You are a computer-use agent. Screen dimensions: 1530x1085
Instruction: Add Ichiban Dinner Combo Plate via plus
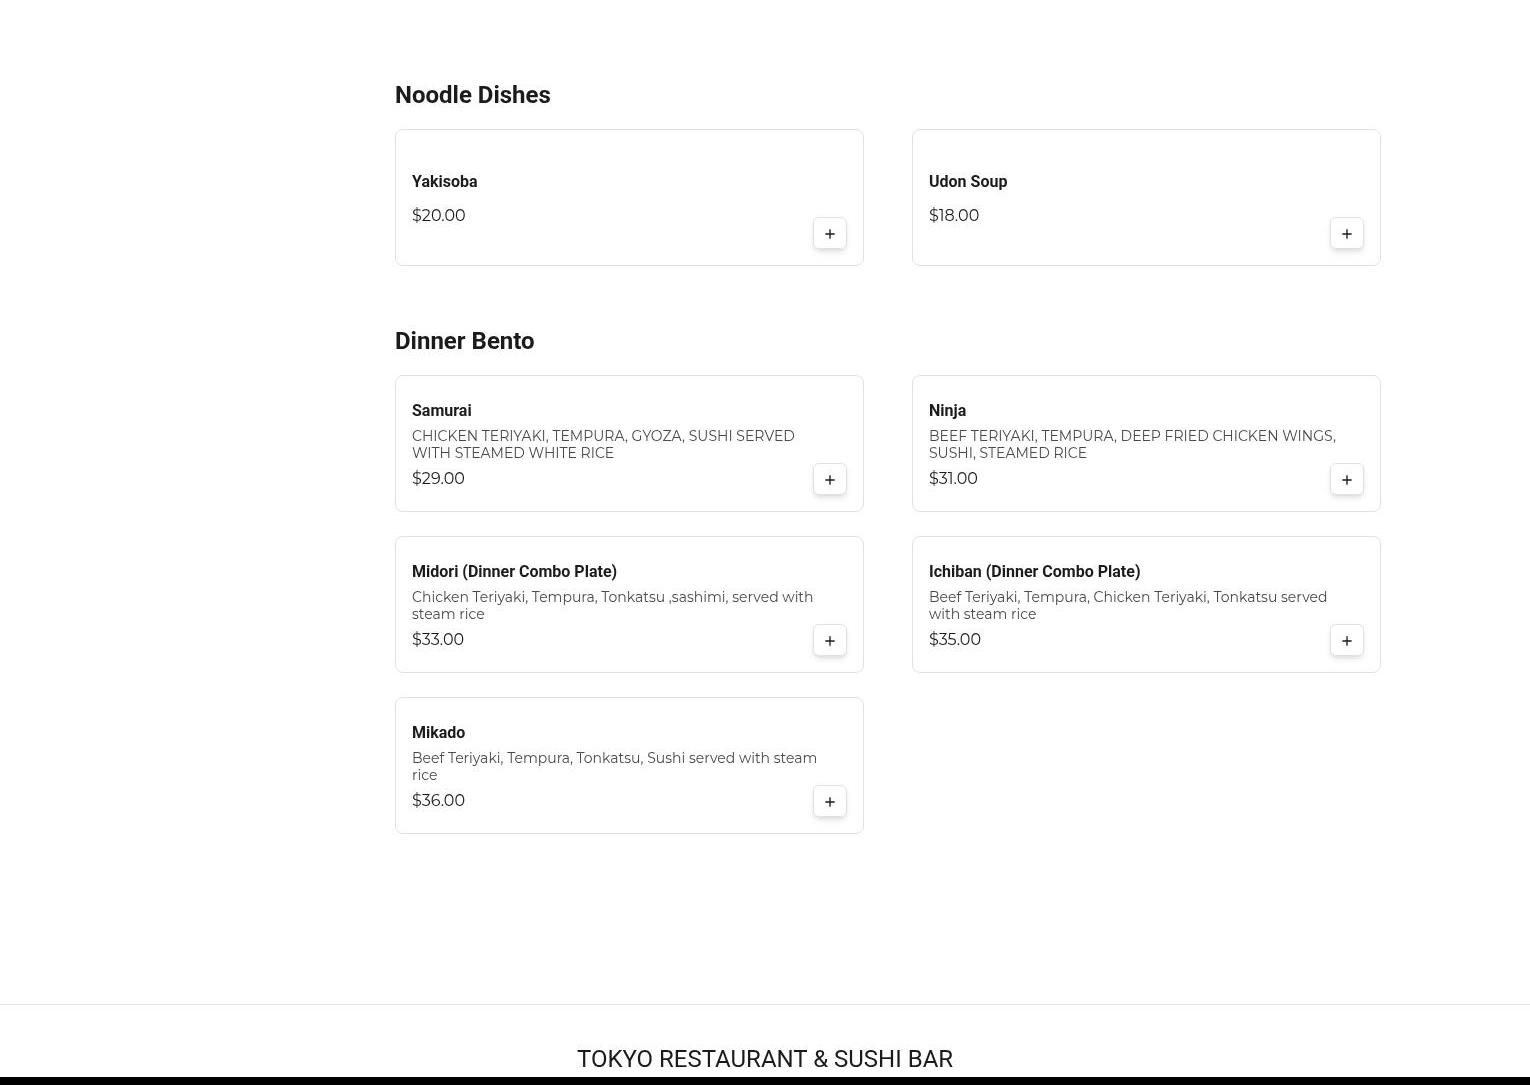pos(1347,641)
